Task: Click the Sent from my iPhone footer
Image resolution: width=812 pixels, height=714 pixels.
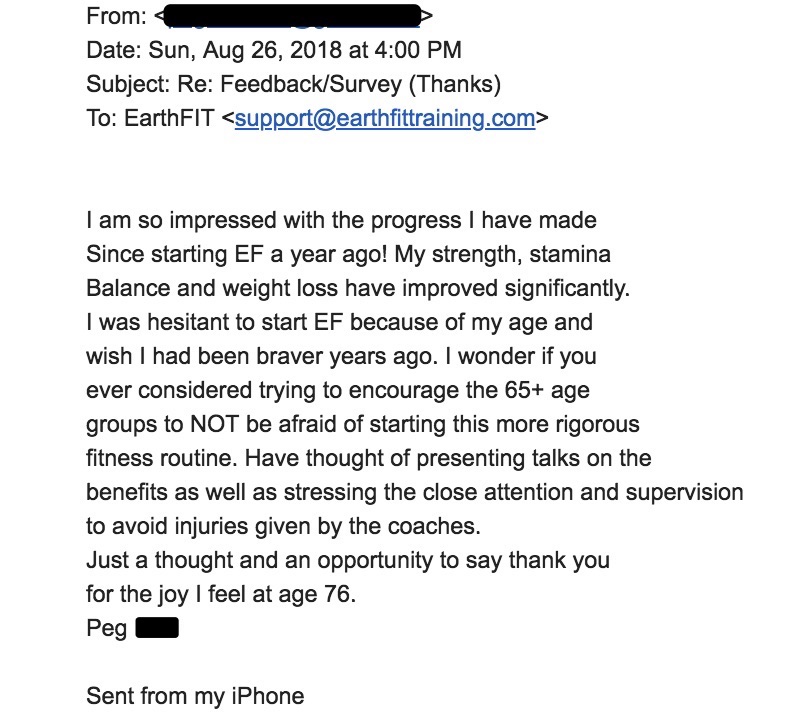Action: tap(195, 696)
